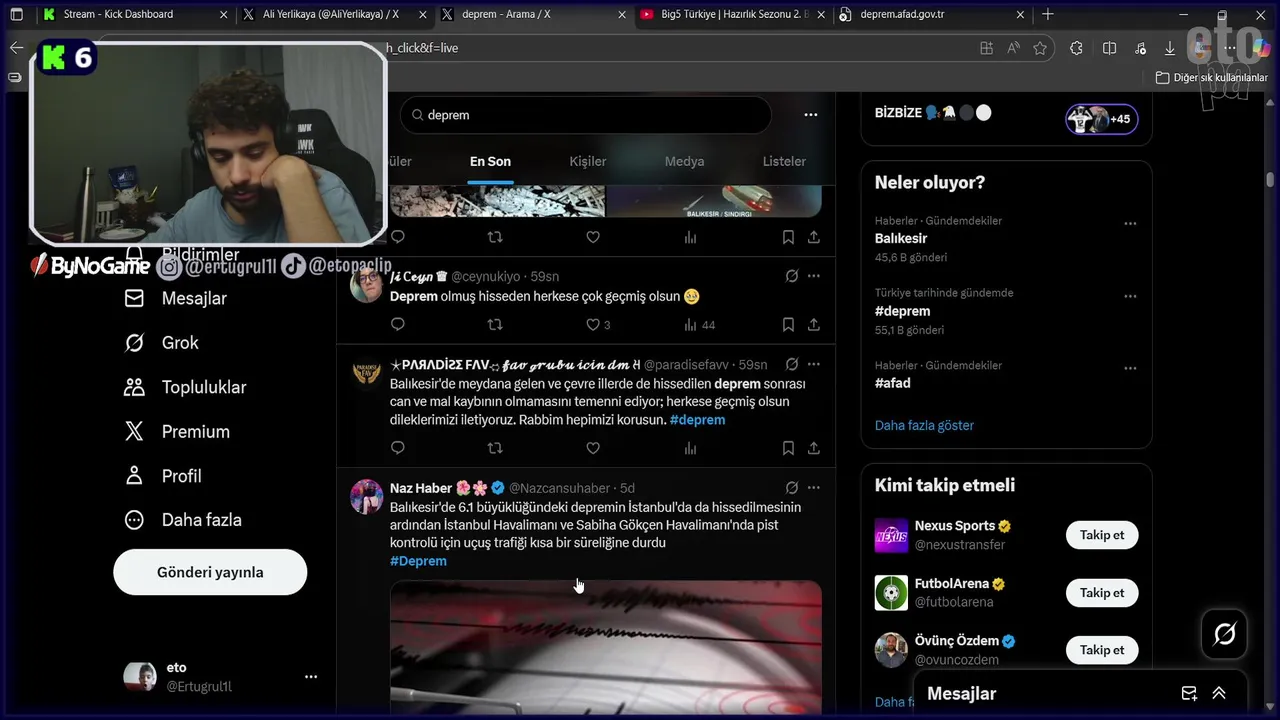Bookmark the topmost tweet with Balıkesir image
The width and height of the screenshot is (1280, 720).
click(x=788, y=237)
